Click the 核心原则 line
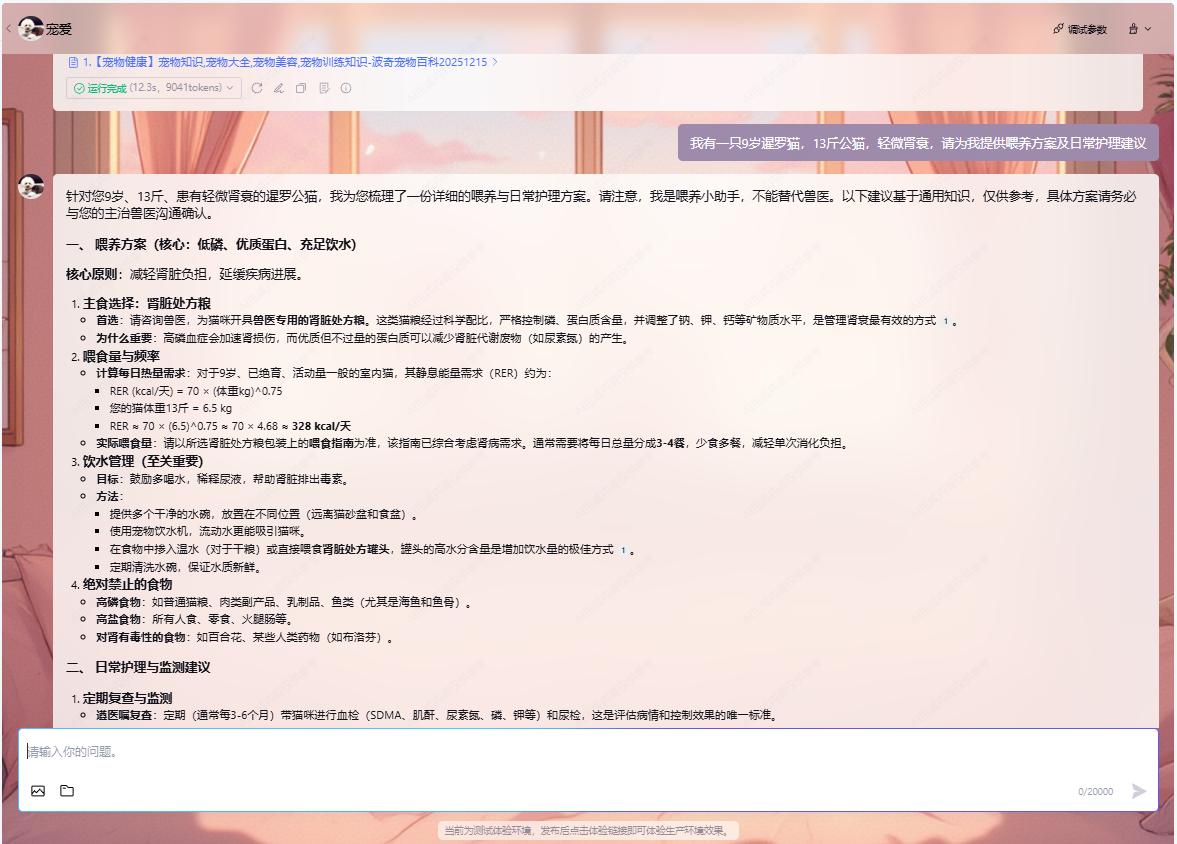The height and width of the screenshot is (844, 1177). (184, 274)
